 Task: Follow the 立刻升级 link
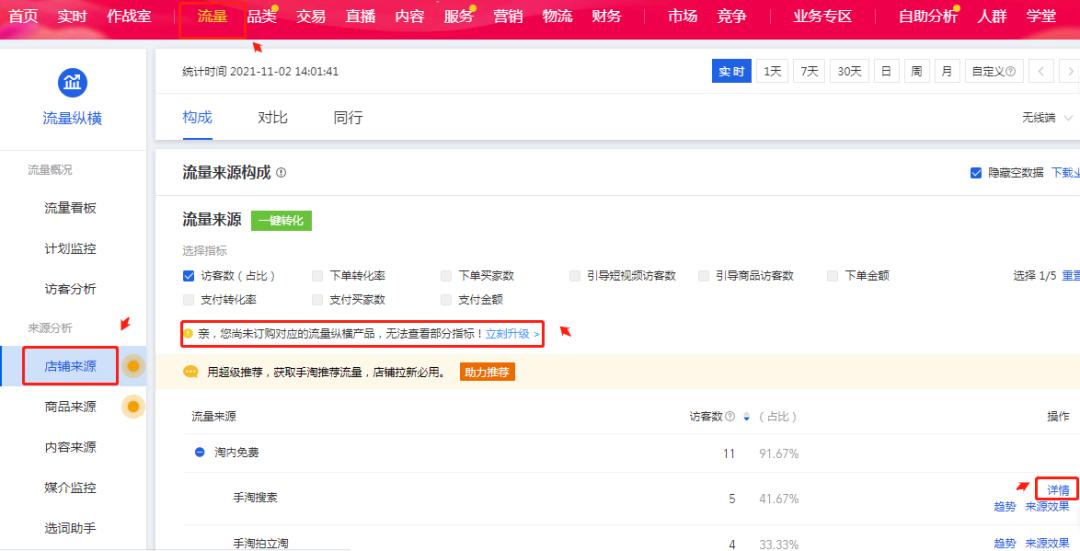512,333
